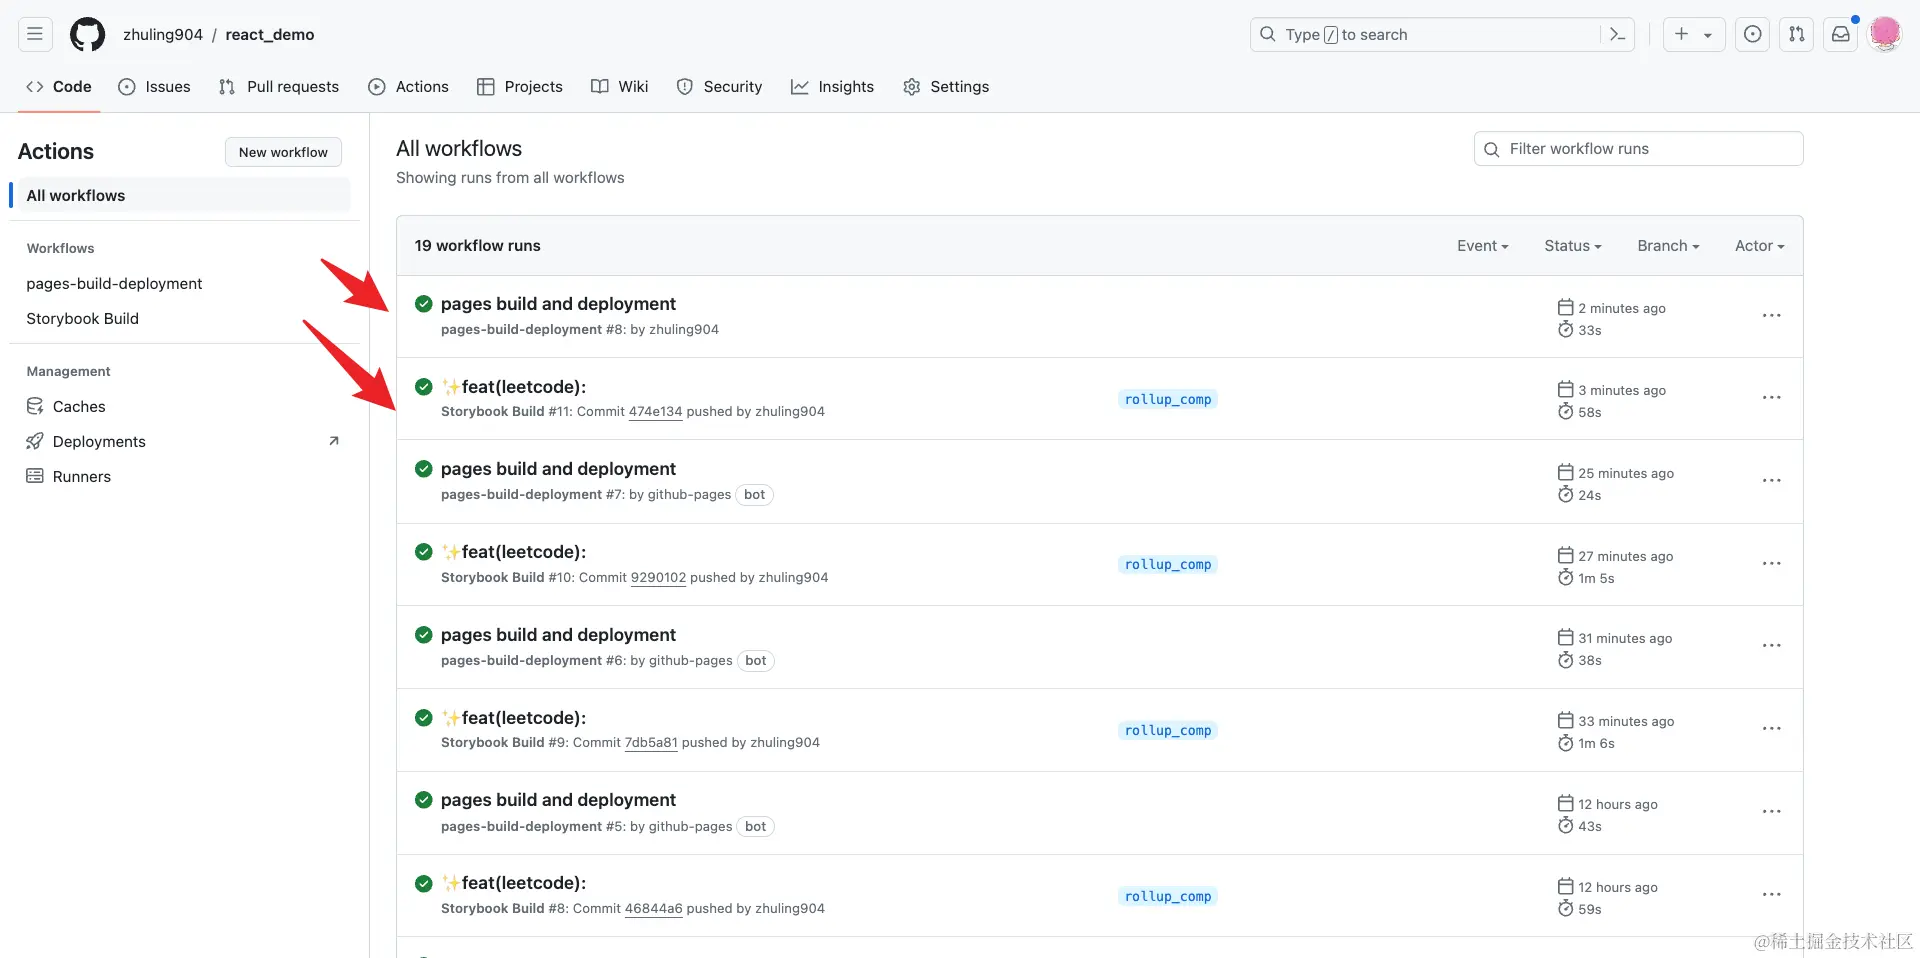The width and height of the screenshot is (1920, 958).
Task: Open the notifications inbox
Action: click(1840, 35)
